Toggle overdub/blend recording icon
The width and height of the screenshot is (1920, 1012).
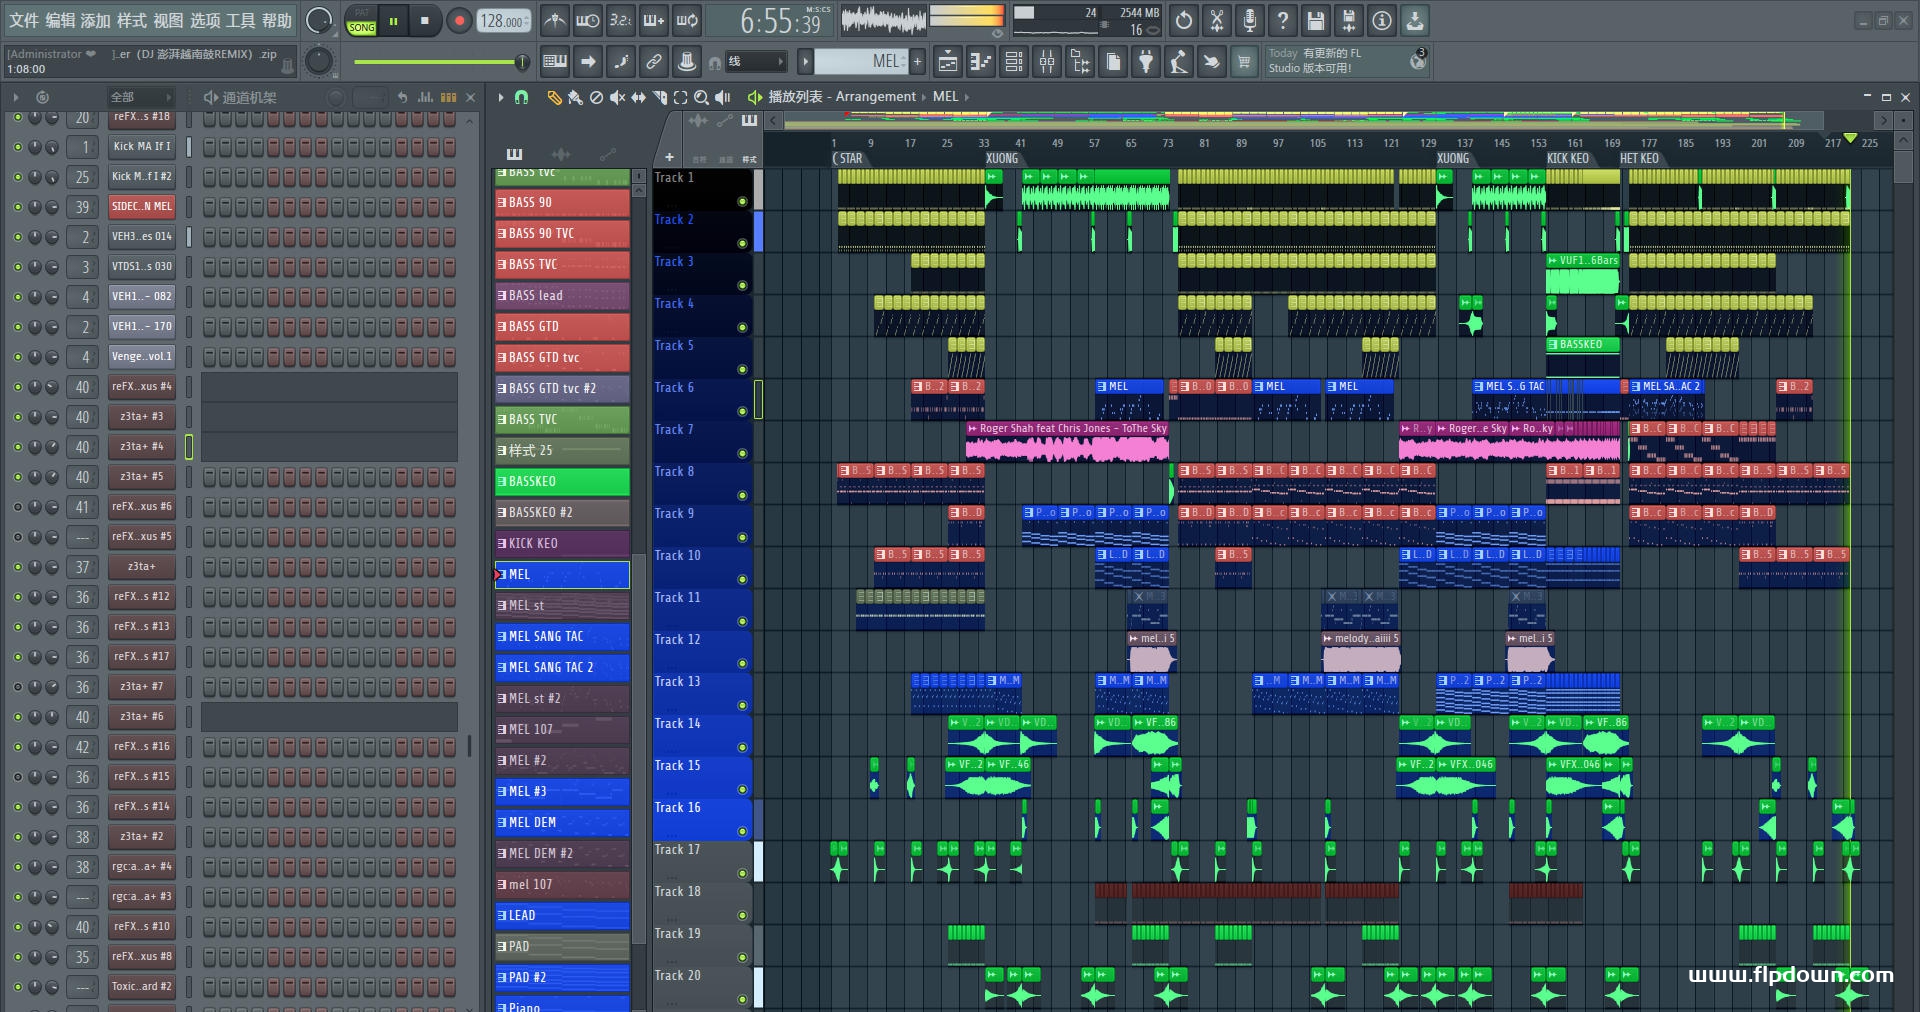click(x=654, y=20)
